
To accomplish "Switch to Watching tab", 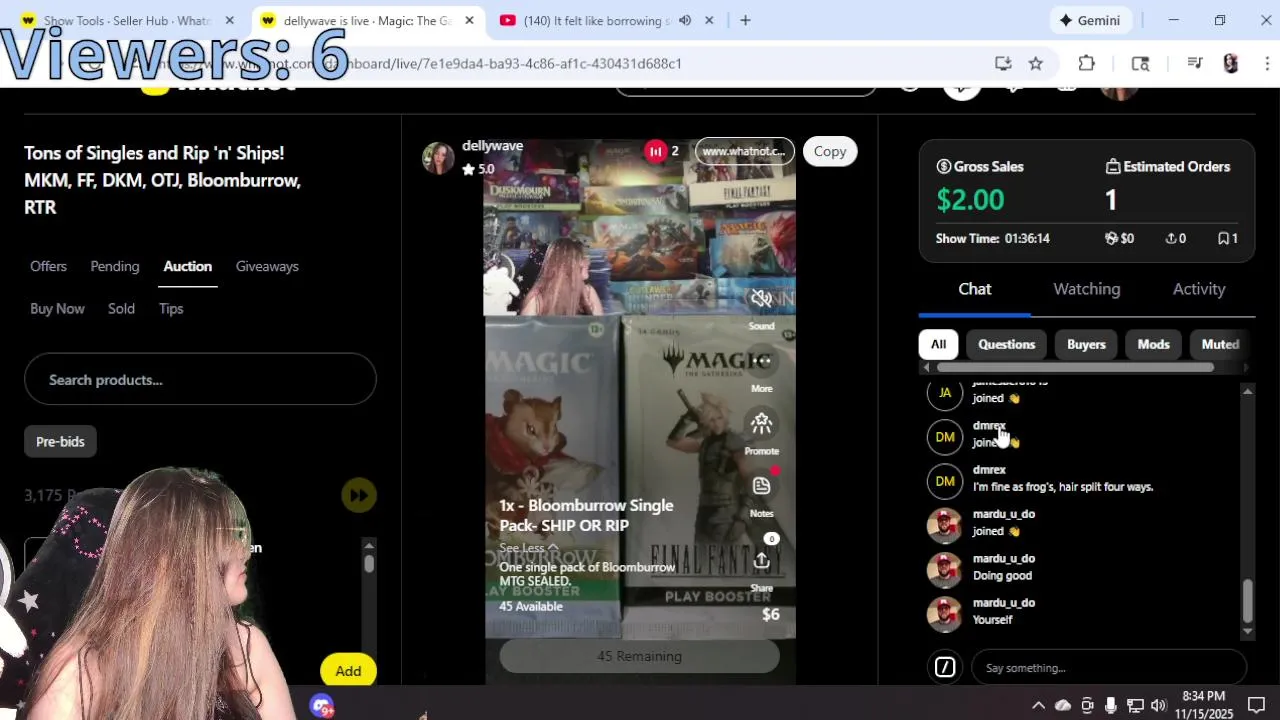I will point(1087,289).
